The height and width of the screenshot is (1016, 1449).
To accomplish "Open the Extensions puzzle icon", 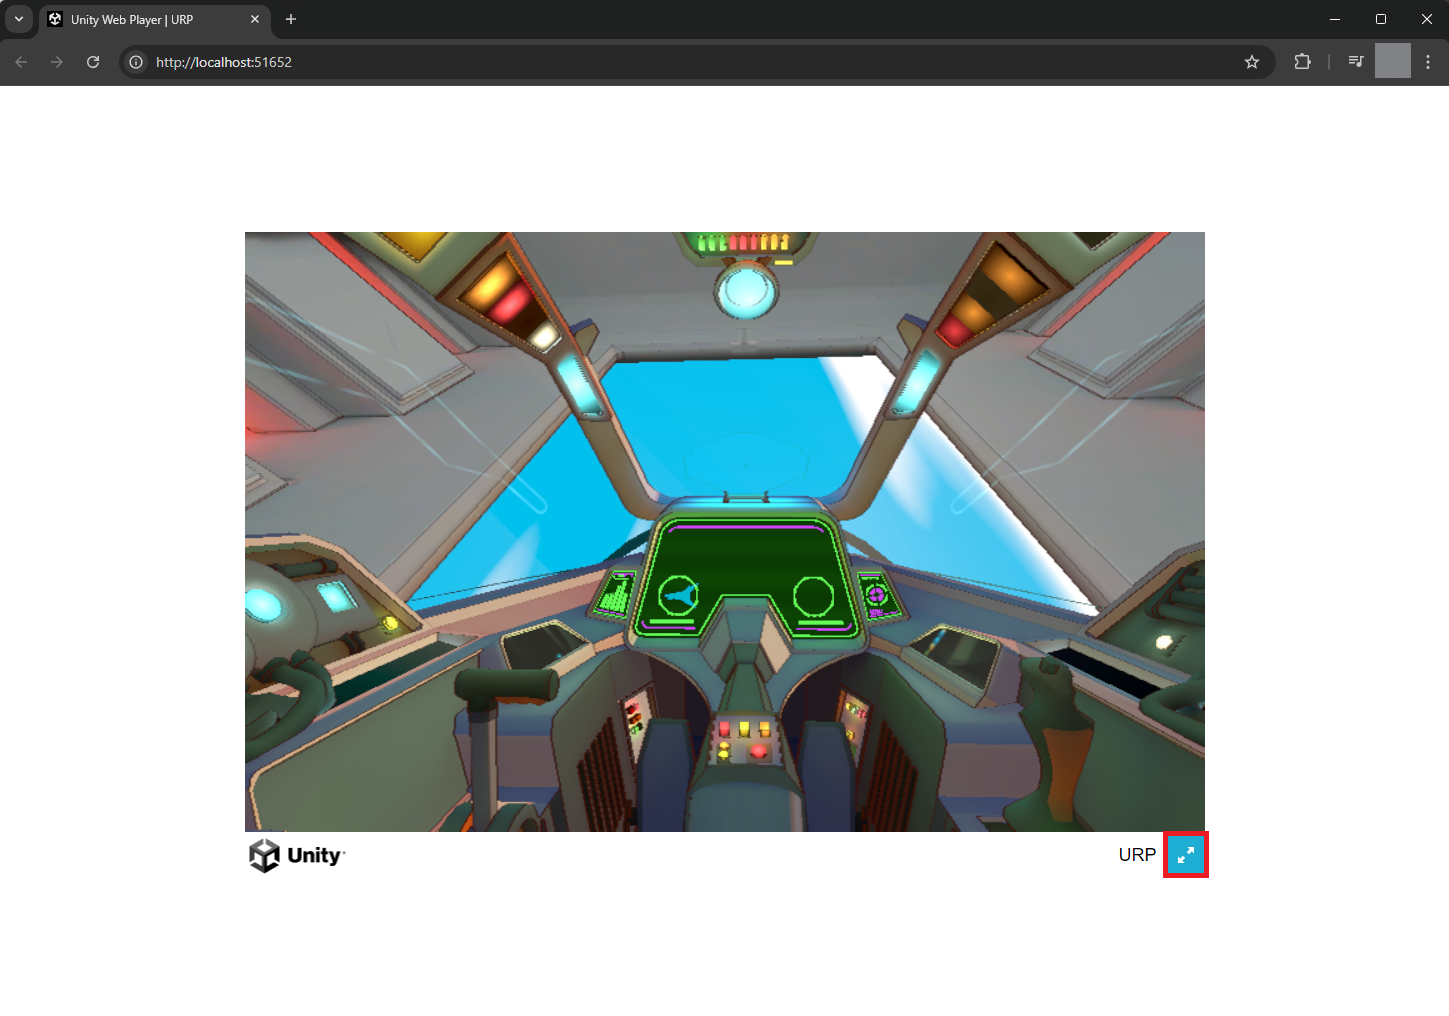I will 1302,62.
